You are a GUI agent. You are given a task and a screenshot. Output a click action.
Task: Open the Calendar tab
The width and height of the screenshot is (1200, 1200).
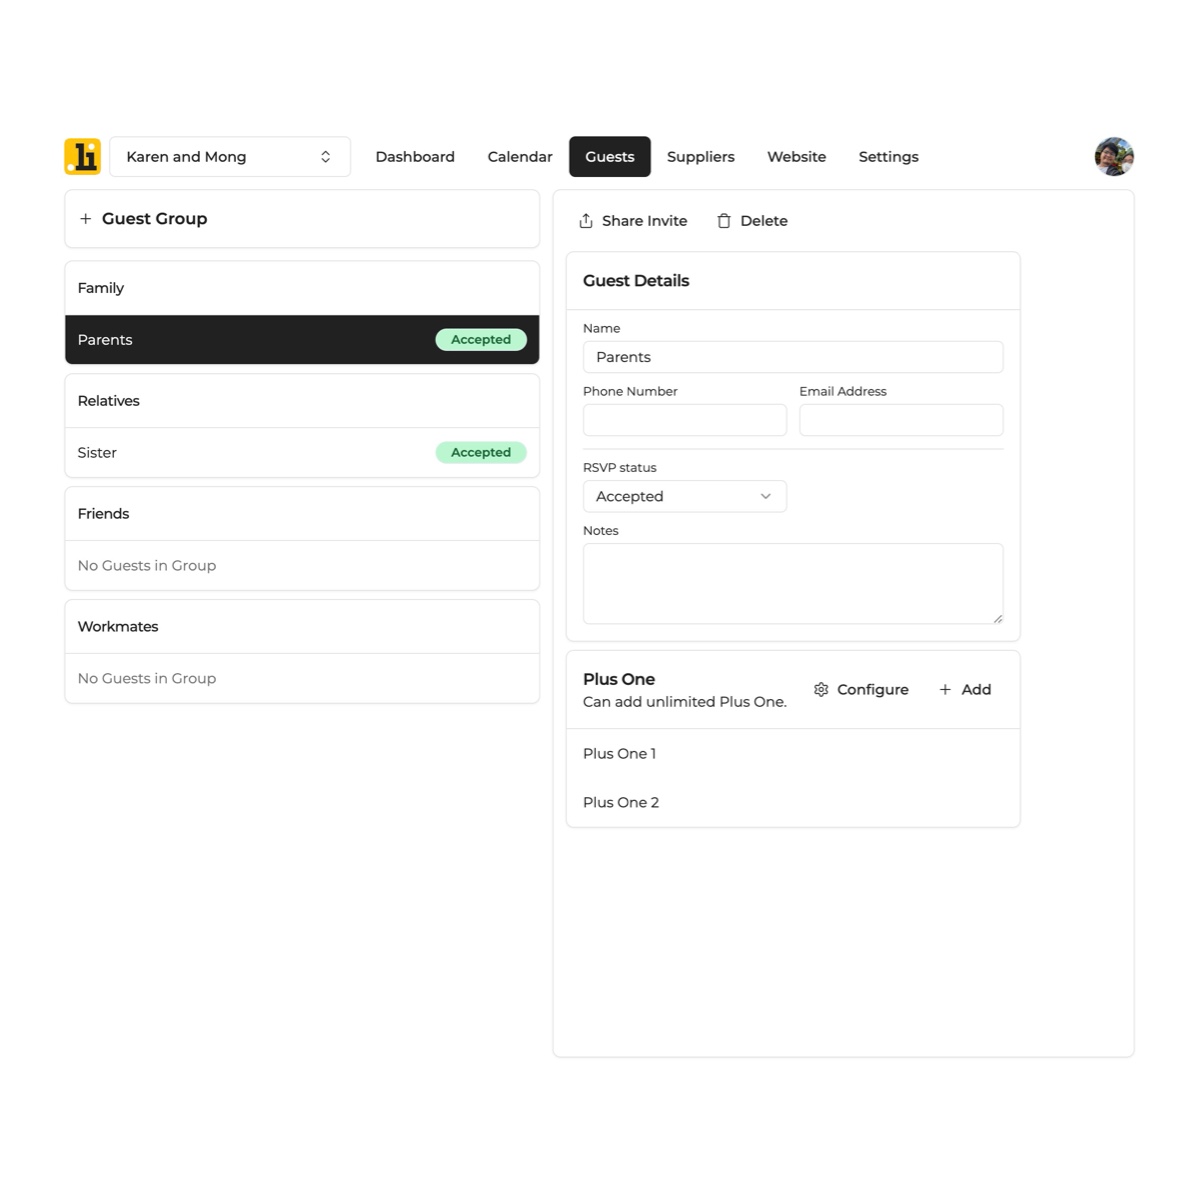click(520, 157)
